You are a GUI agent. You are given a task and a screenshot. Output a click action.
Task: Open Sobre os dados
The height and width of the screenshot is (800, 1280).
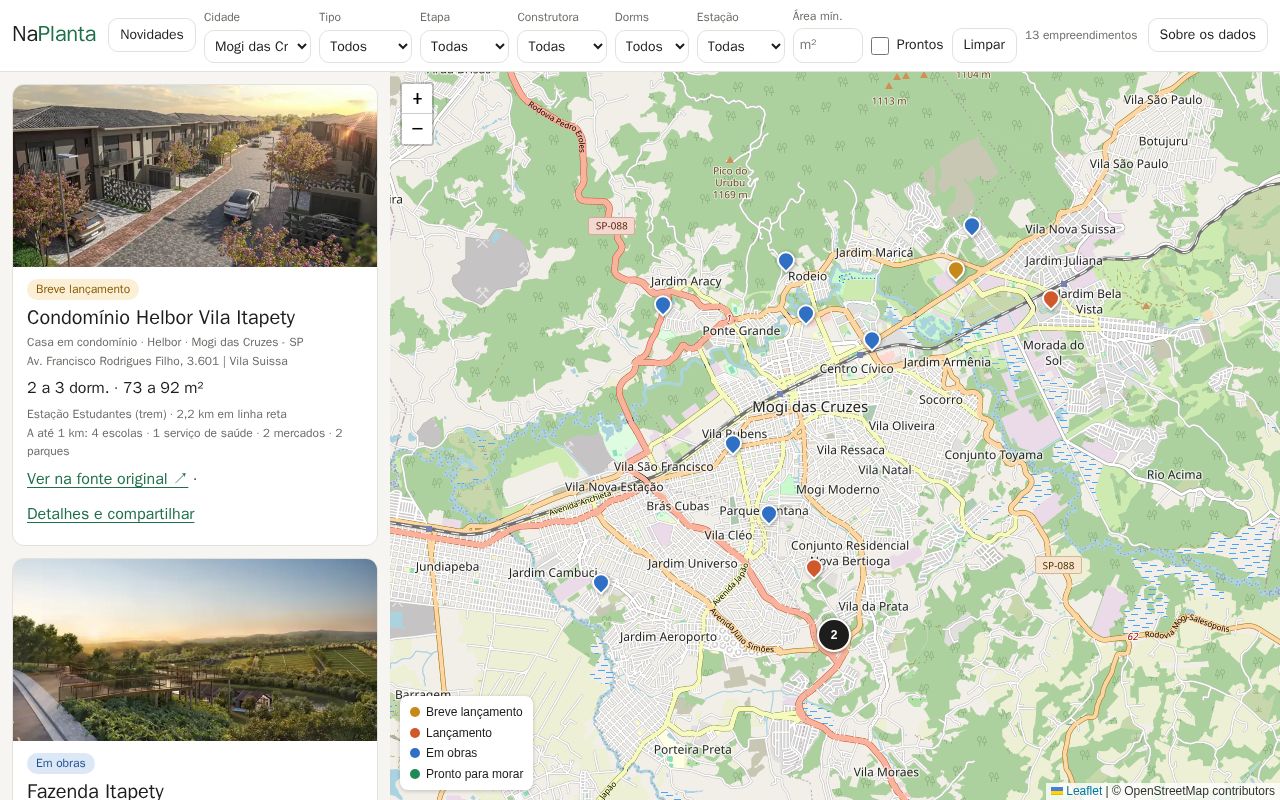click(x=1208, y=35)
